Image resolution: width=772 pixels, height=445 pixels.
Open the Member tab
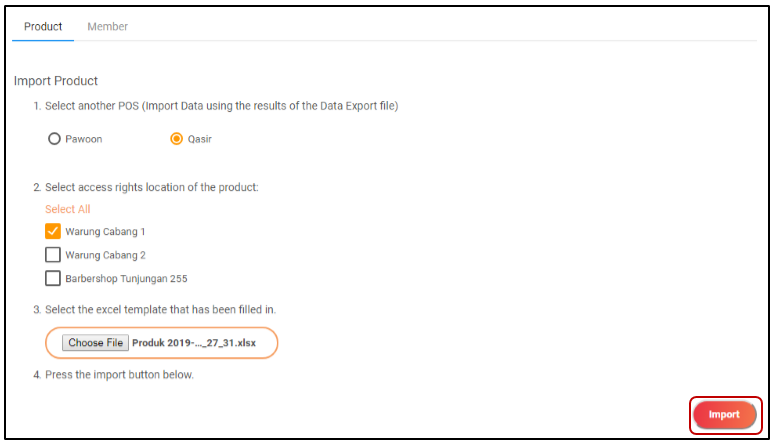107,26
